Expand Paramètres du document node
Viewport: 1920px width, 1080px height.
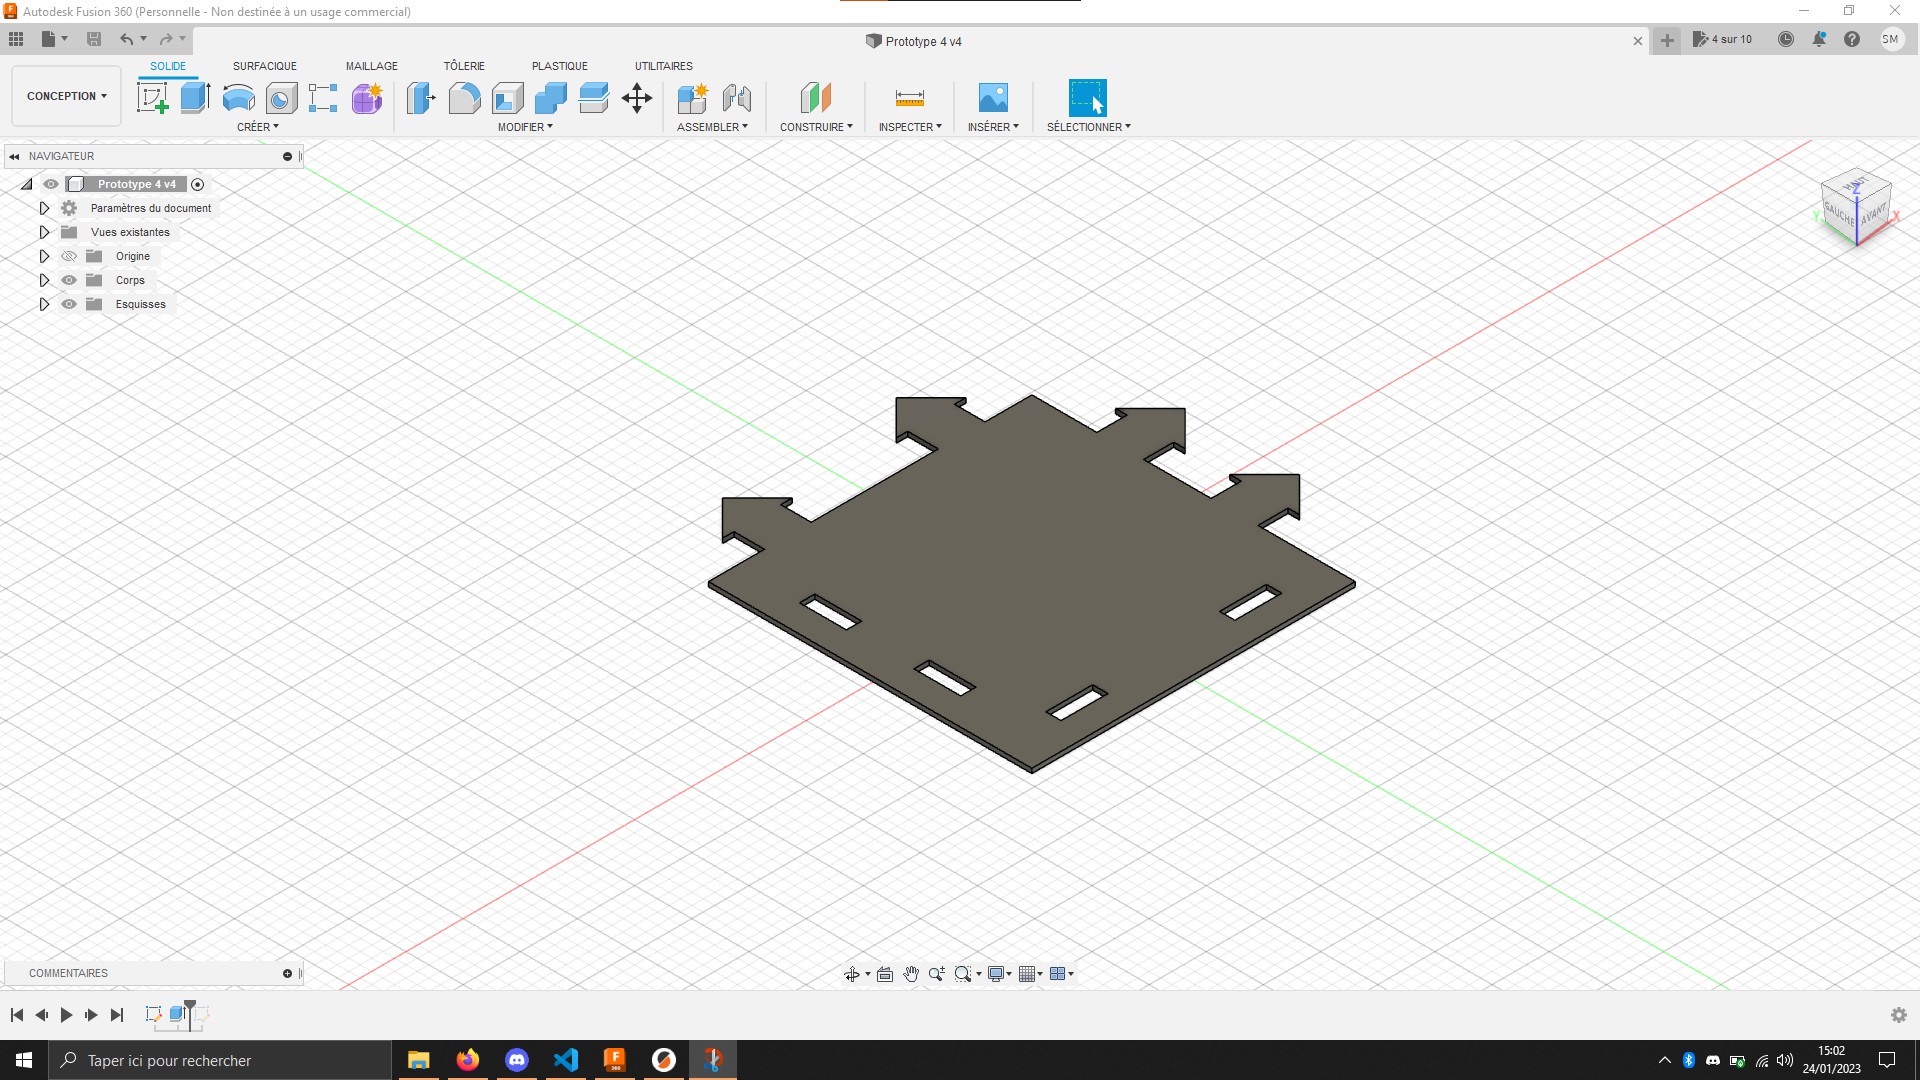44,208
